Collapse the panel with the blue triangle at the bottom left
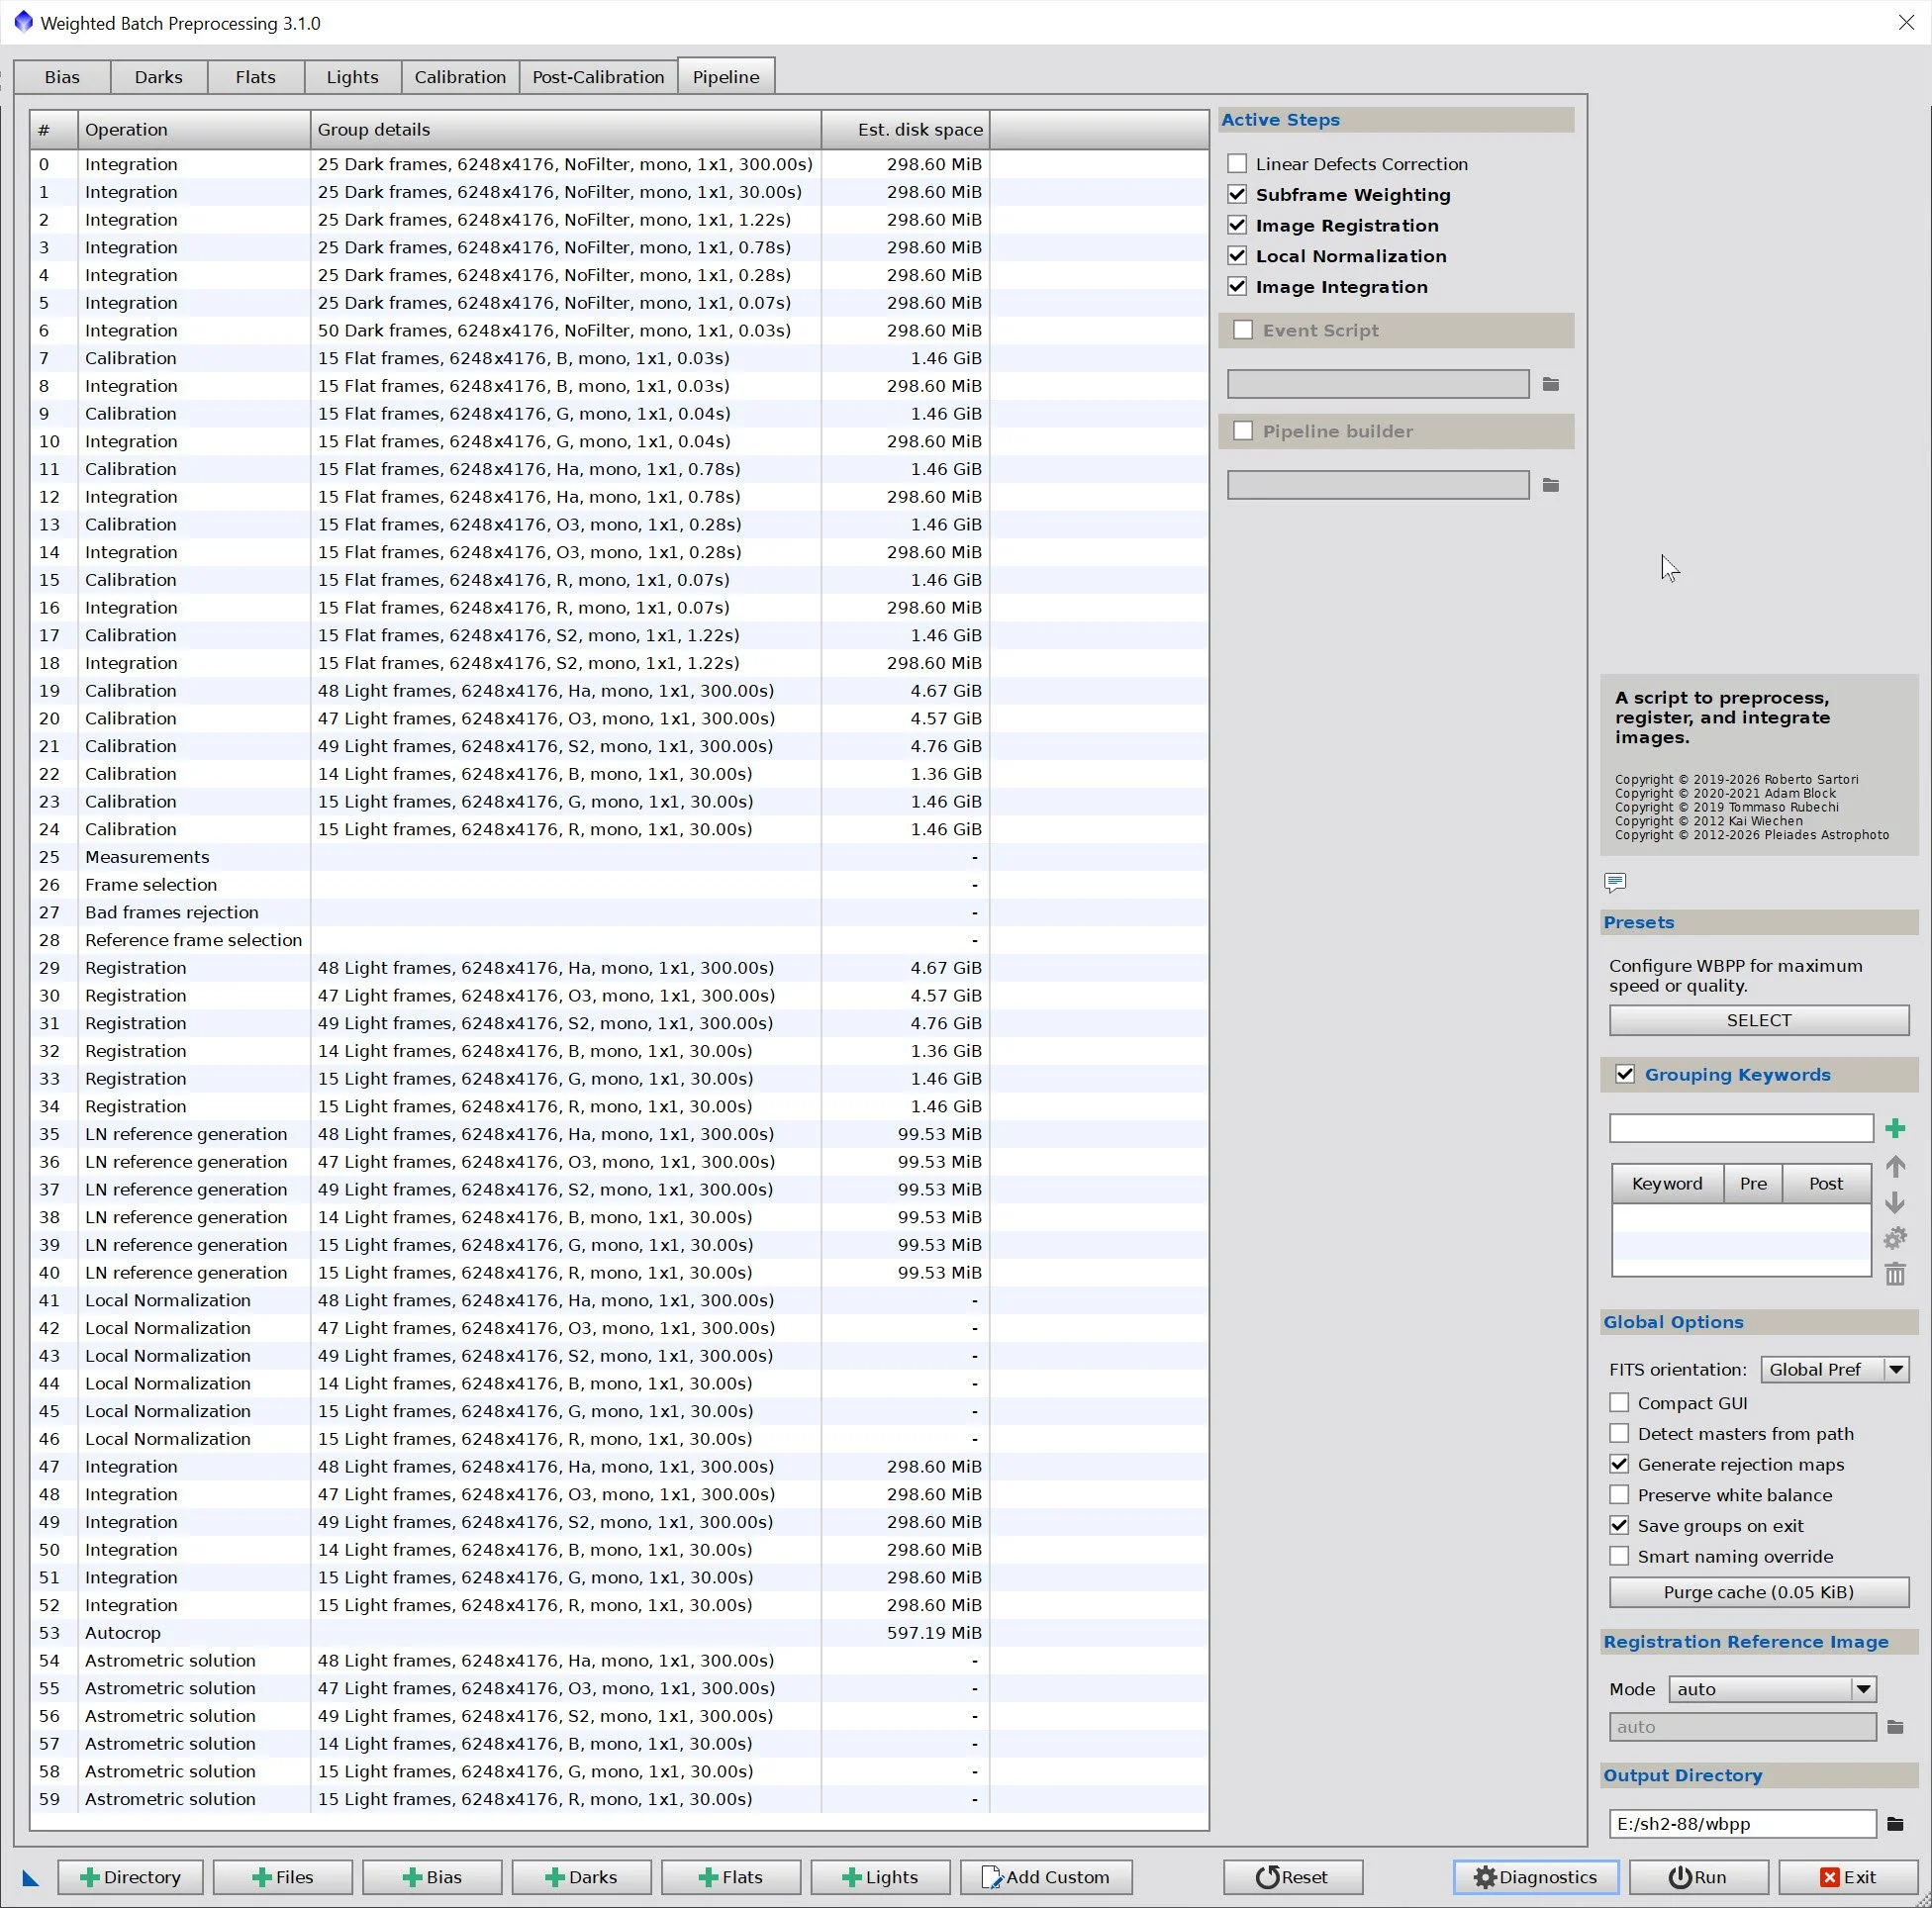Screen dimensions: 1932x1908 point(30,1878)
